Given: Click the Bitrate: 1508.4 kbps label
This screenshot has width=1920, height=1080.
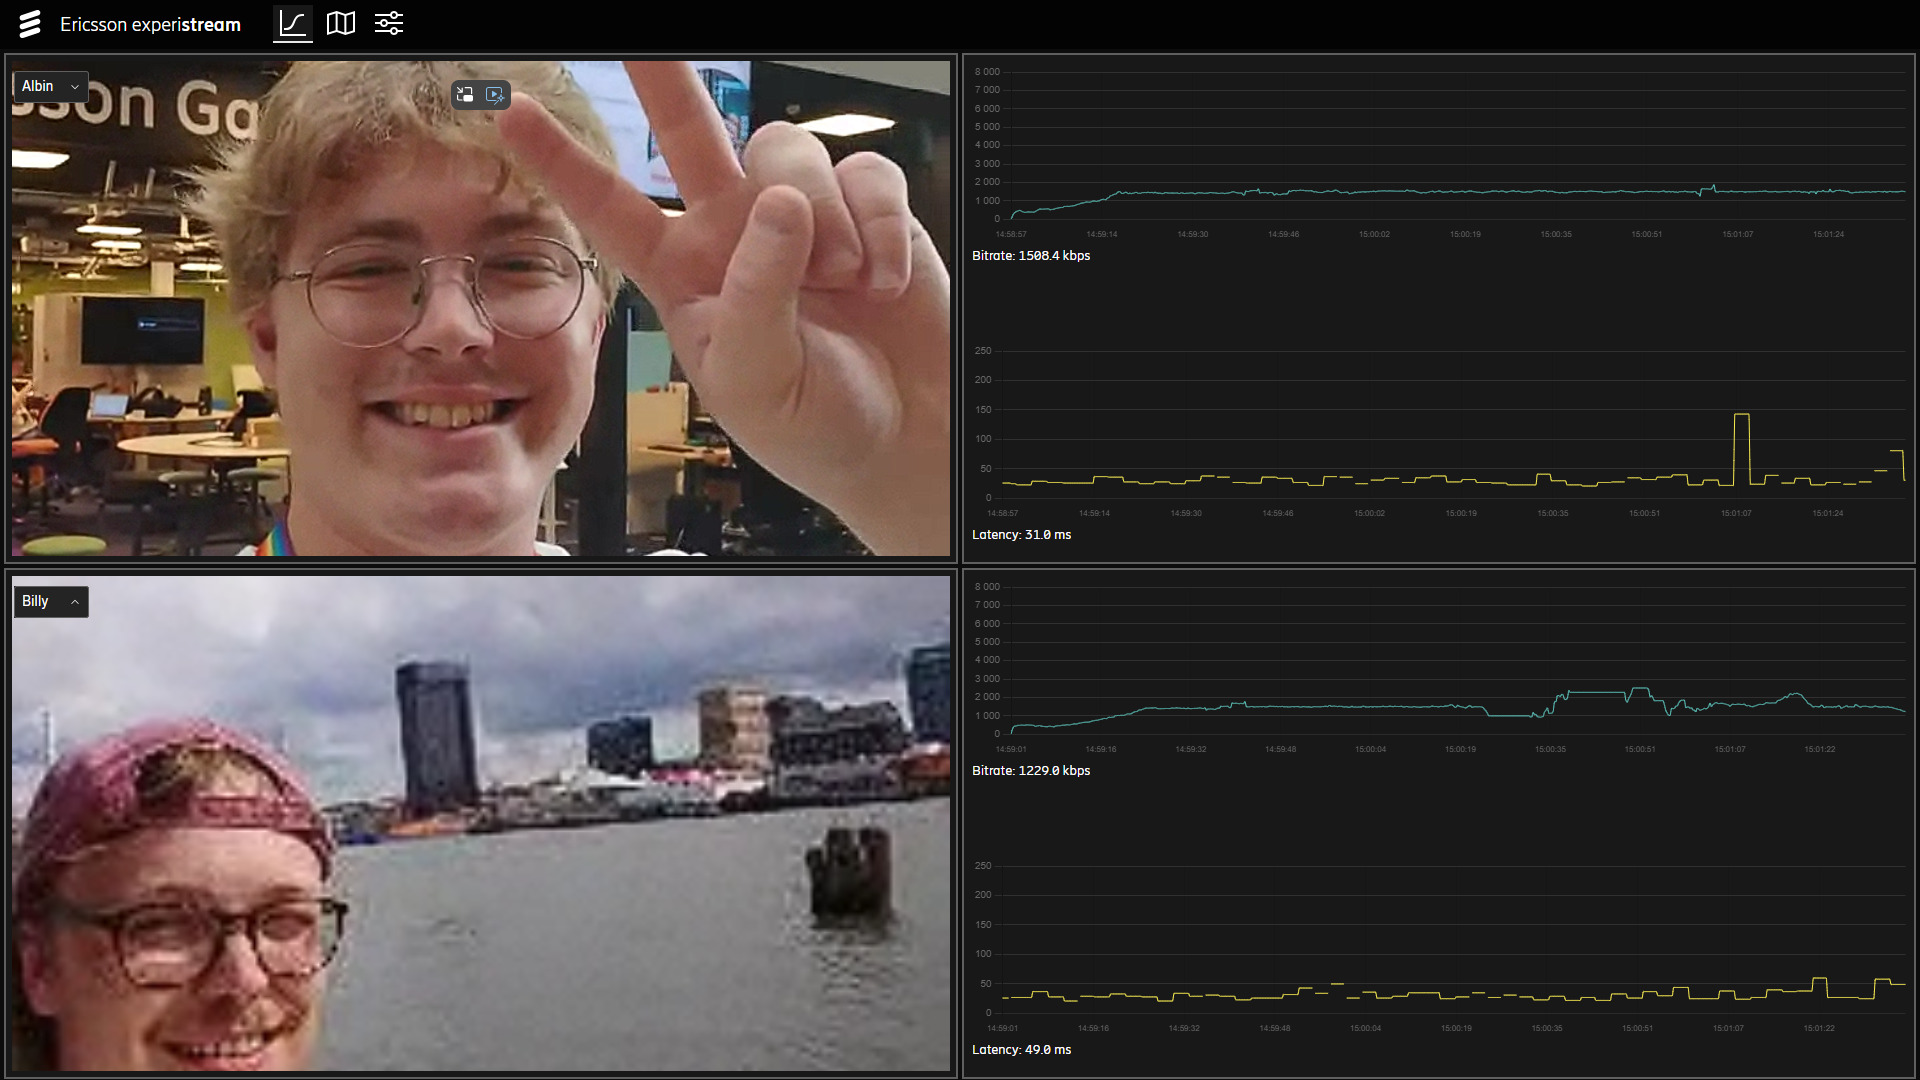Looking at the screenshot, I should tap(1030, 255).
